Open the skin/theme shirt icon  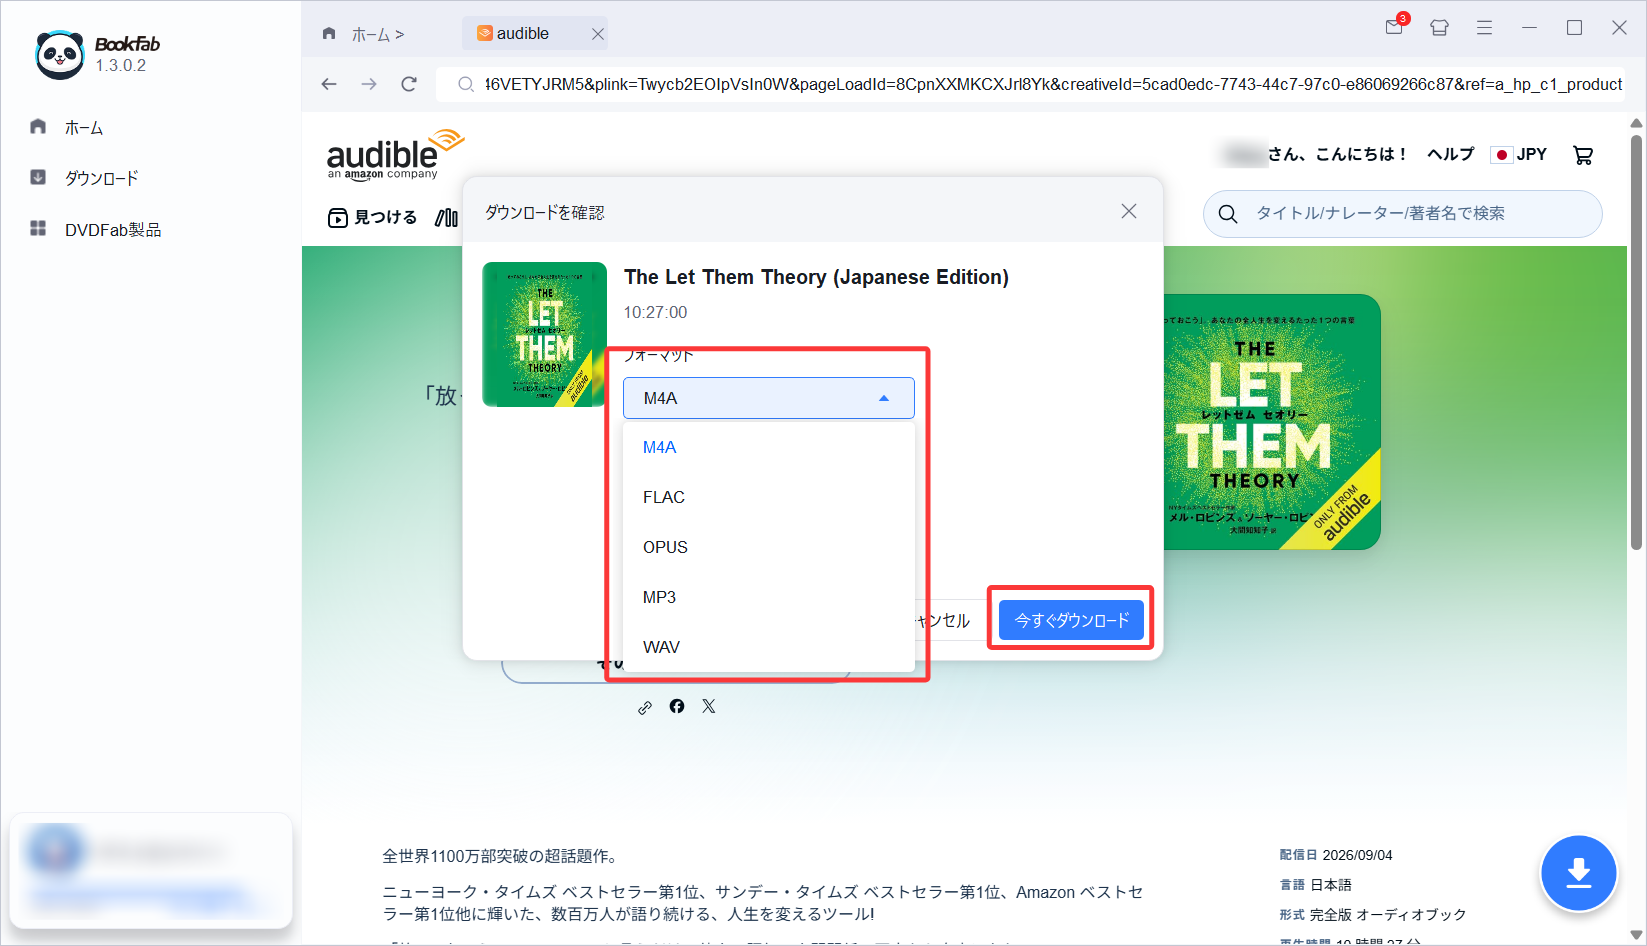click(1439, 28)
